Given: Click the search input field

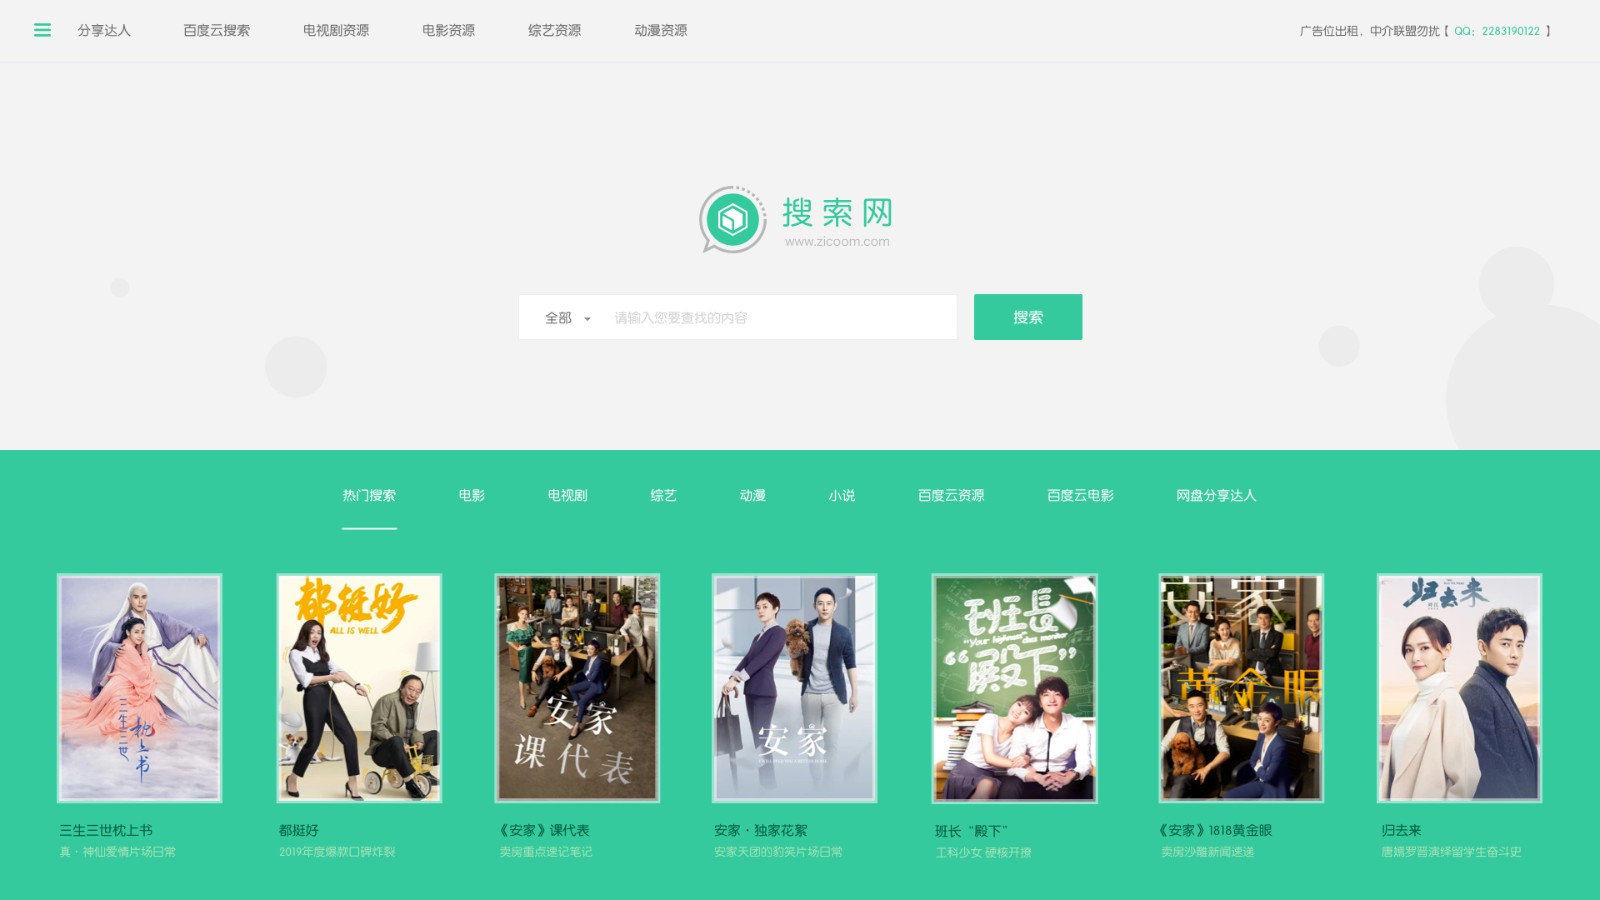Looking at the screenshot, I should click(780, 318).
